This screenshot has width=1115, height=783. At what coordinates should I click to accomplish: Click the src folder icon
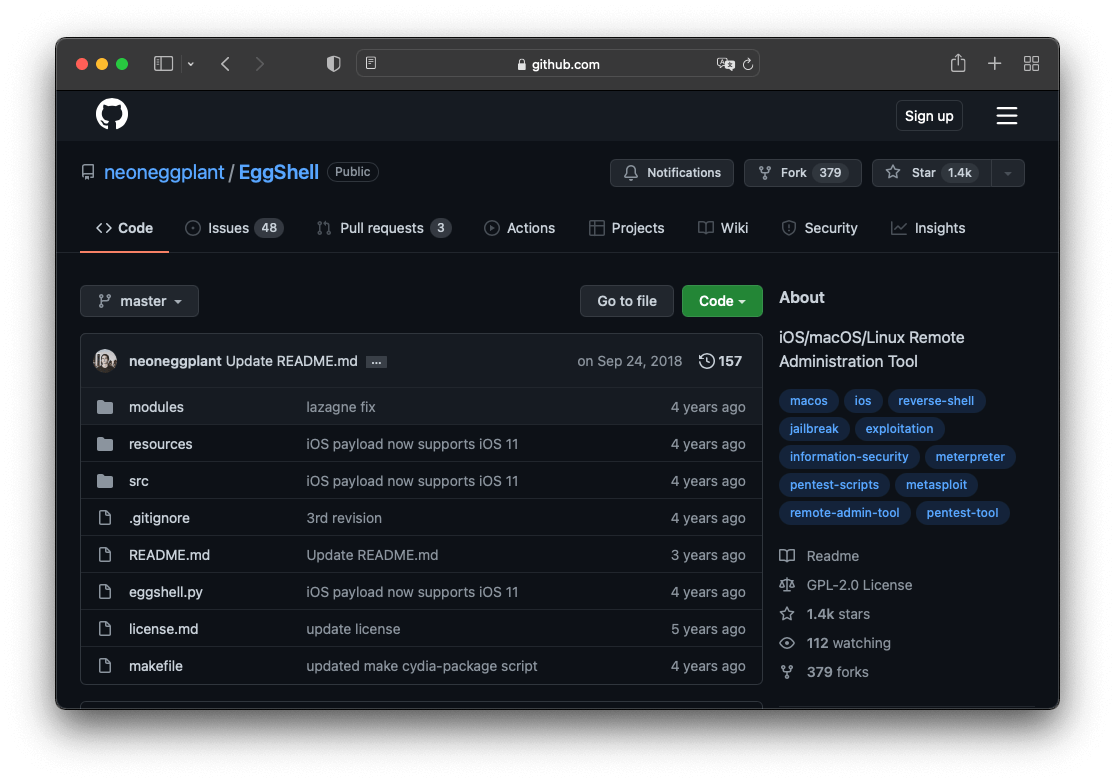pos(105,481)
